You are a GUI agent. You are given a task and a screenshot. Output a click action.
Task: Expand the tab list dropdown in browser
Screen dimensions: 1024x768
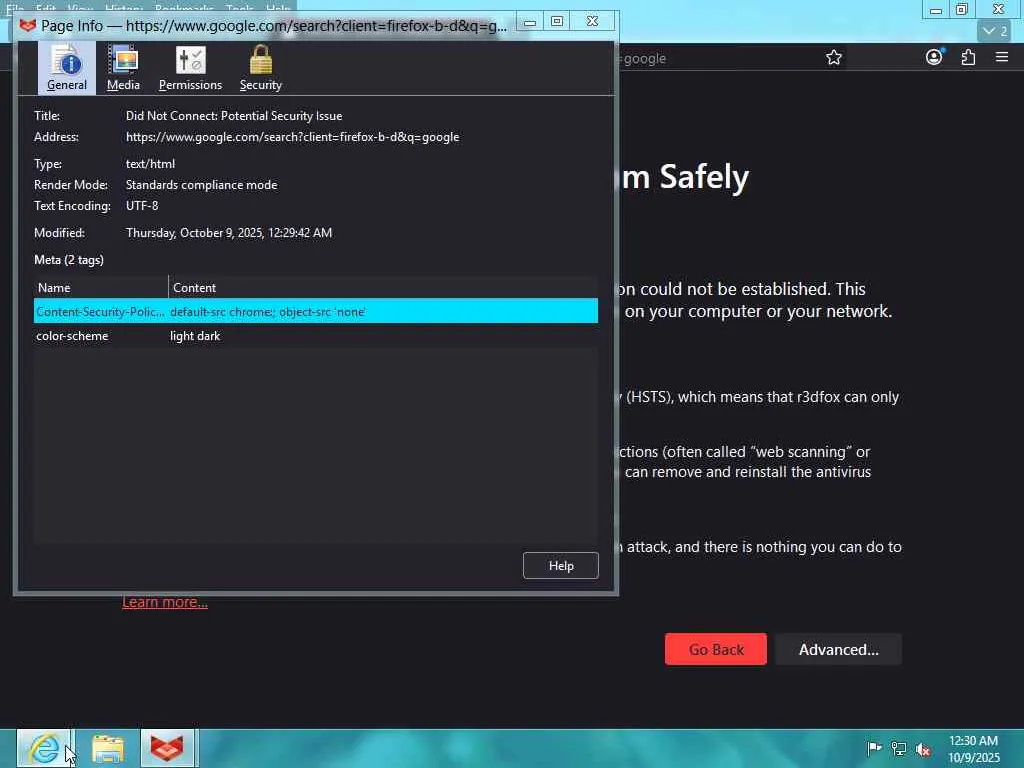pos(995,31)
